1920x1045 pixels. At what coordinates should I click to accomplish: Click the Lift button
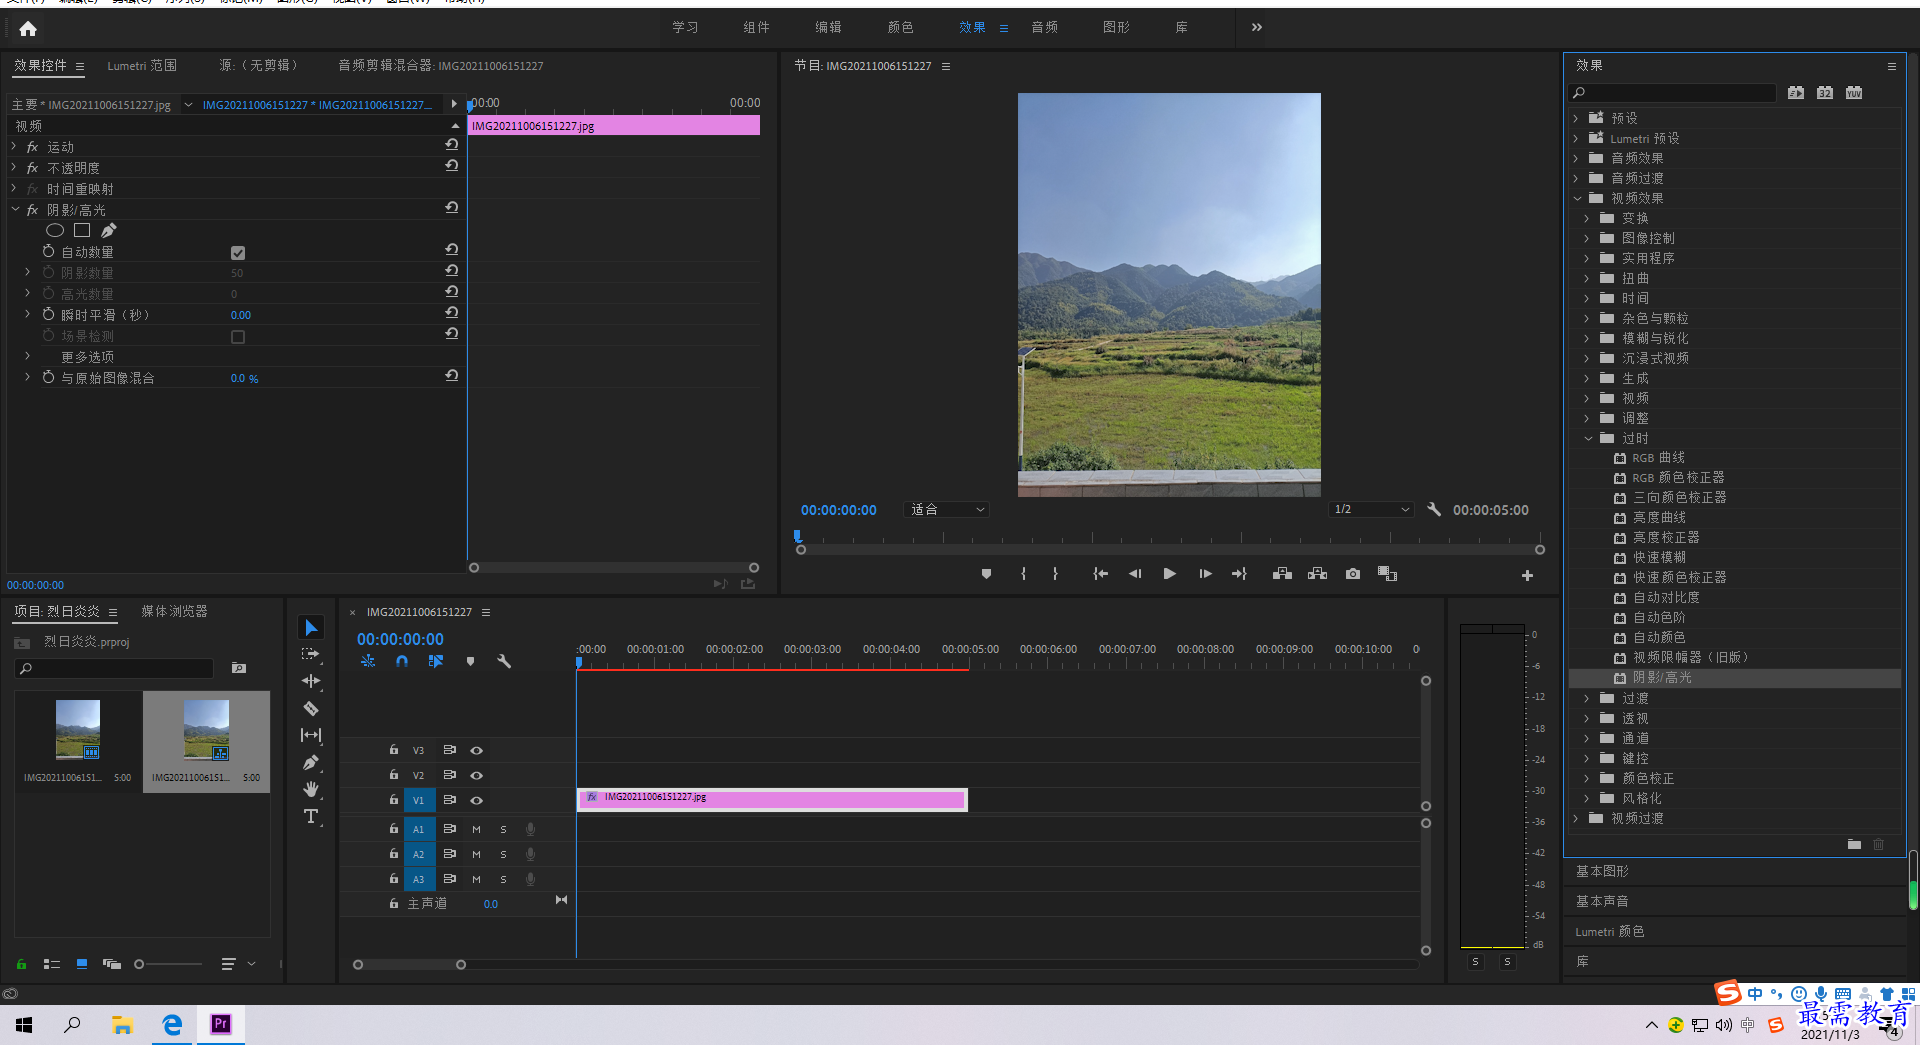tap(1282, 574)
